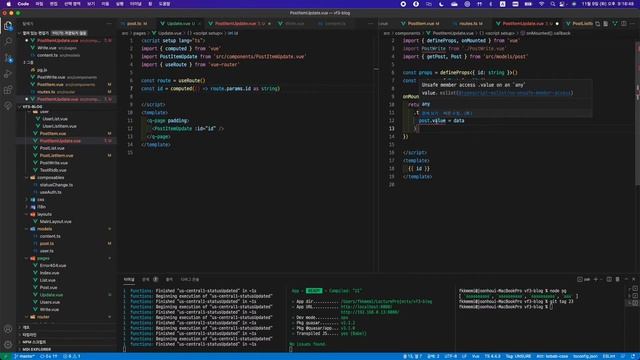Open notifications bell in status bar
640x360 pixels.
click(x=633, y=356)
